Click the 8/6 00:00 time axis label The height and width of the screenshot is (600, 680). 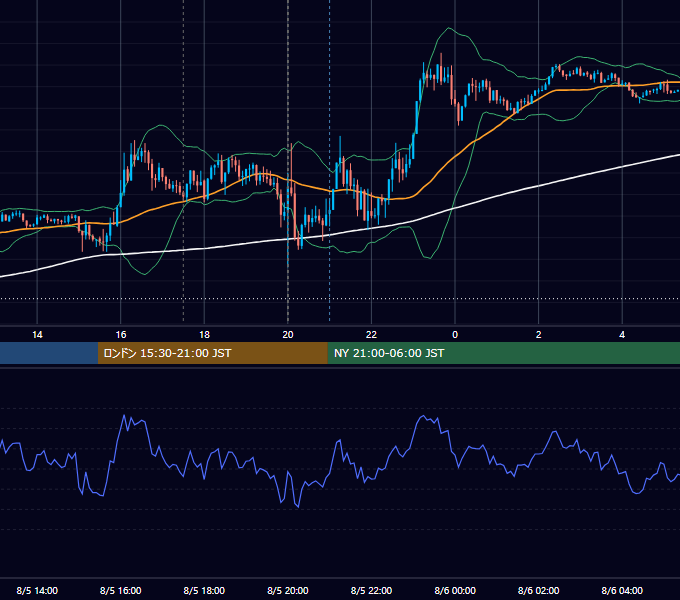coord(455,590)
